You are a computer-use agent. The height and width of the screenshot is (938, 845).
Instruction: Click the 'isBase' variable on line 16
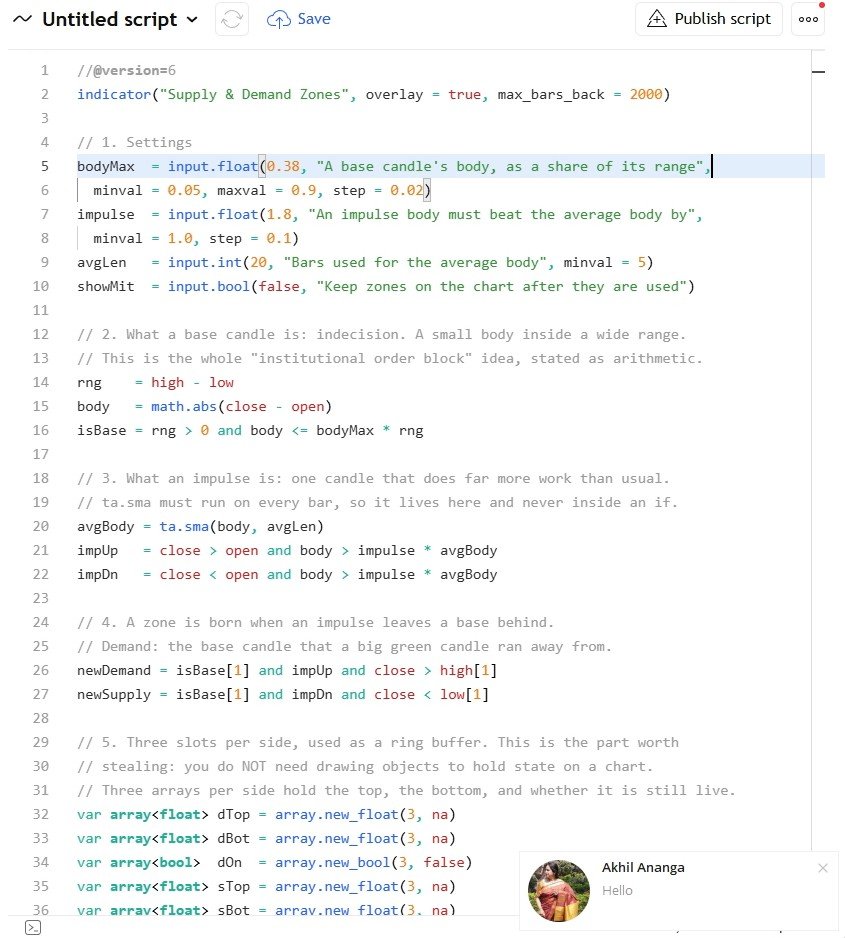click(x=102, y=430)
